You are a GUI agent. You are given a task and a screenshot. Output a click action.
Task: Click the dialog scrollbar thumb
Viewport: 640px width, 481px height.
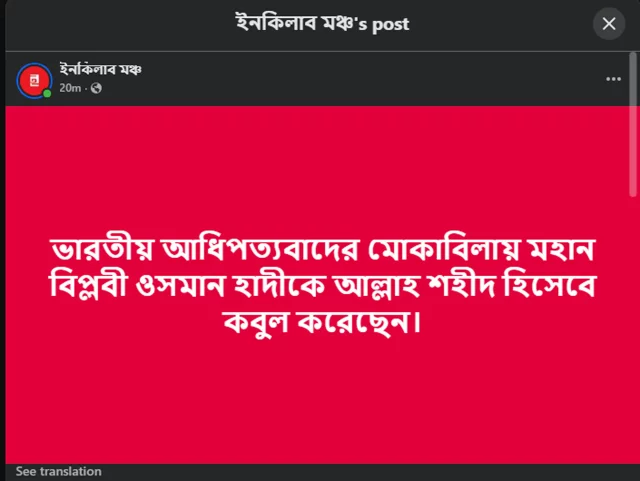tap(633, 125)
